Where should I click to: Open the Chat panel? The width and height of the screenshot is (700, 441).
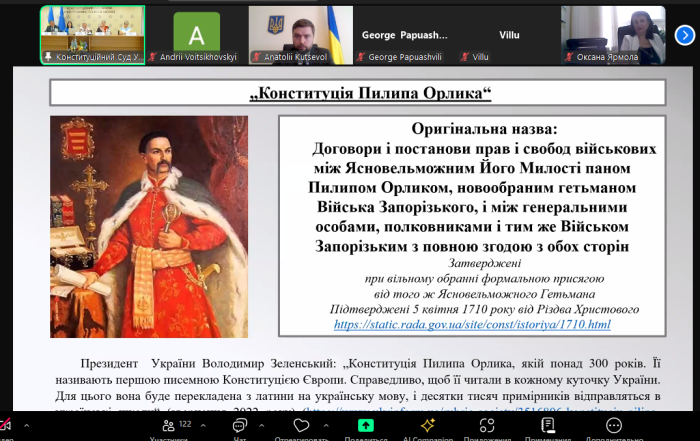[240, 425]
